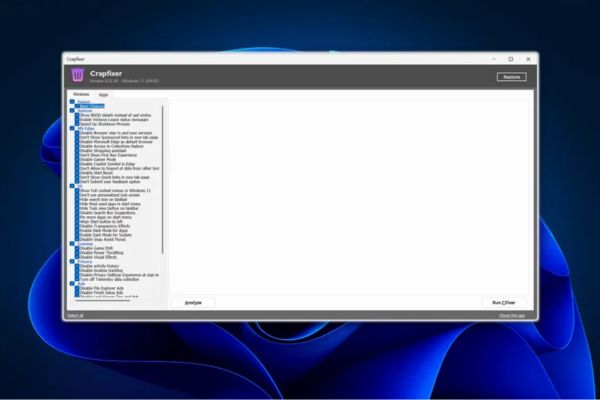The width and height of the screenshot is (600, 400).
Task: Maximize the Crapfixer window
Action: pyautogui.click(x=511, y=59)
